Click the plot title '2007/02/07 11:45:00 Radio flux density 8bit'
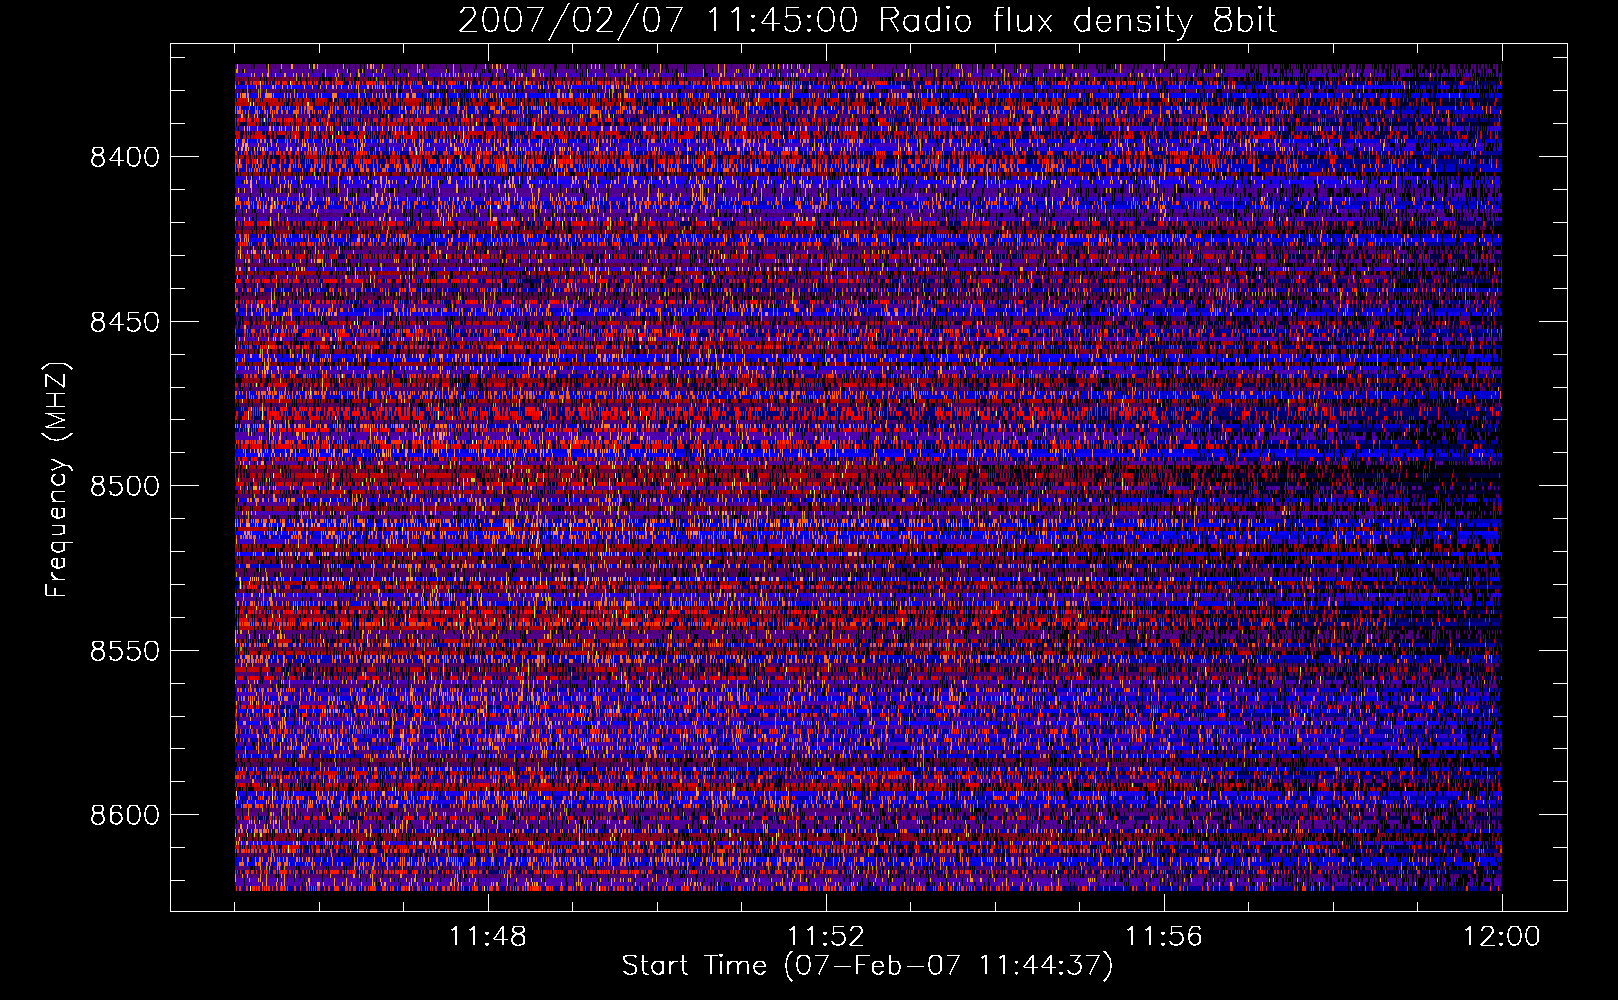 pyautogui.click(x=868, y=21)
